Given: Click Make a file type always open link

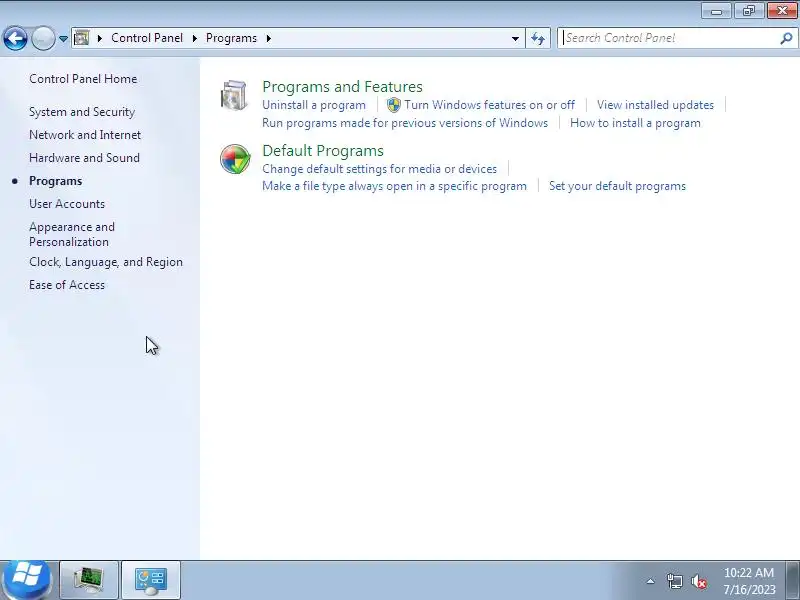Looking at the screenshot, I should tap(394, 186).
